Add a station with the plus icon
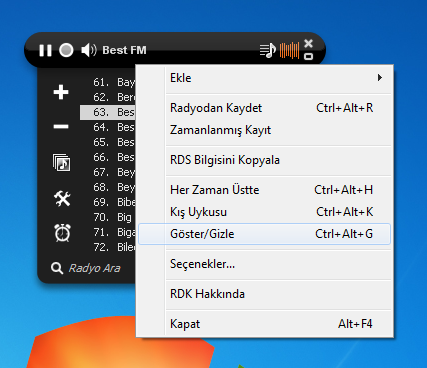Image resolution: width=427 pixels, height=368 pixels. coord(61,92)
